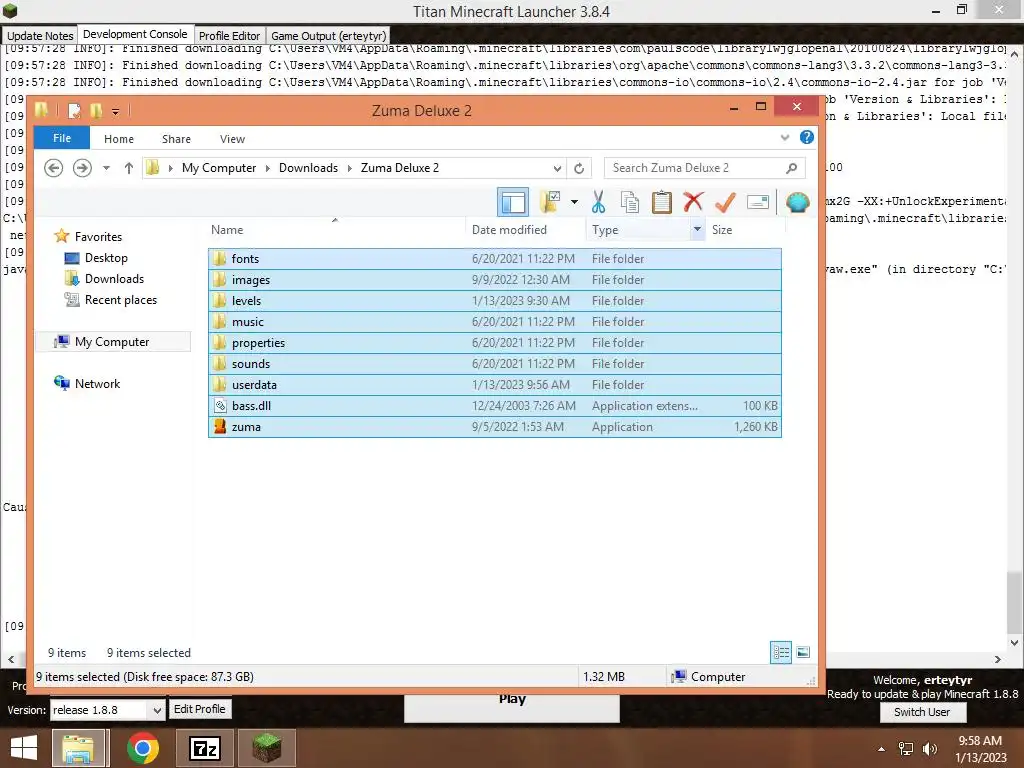Toggle the navigation pane layout icon
Image resolution: width=1024 pixels, height=768 pixels.
[x=513, y=202]
